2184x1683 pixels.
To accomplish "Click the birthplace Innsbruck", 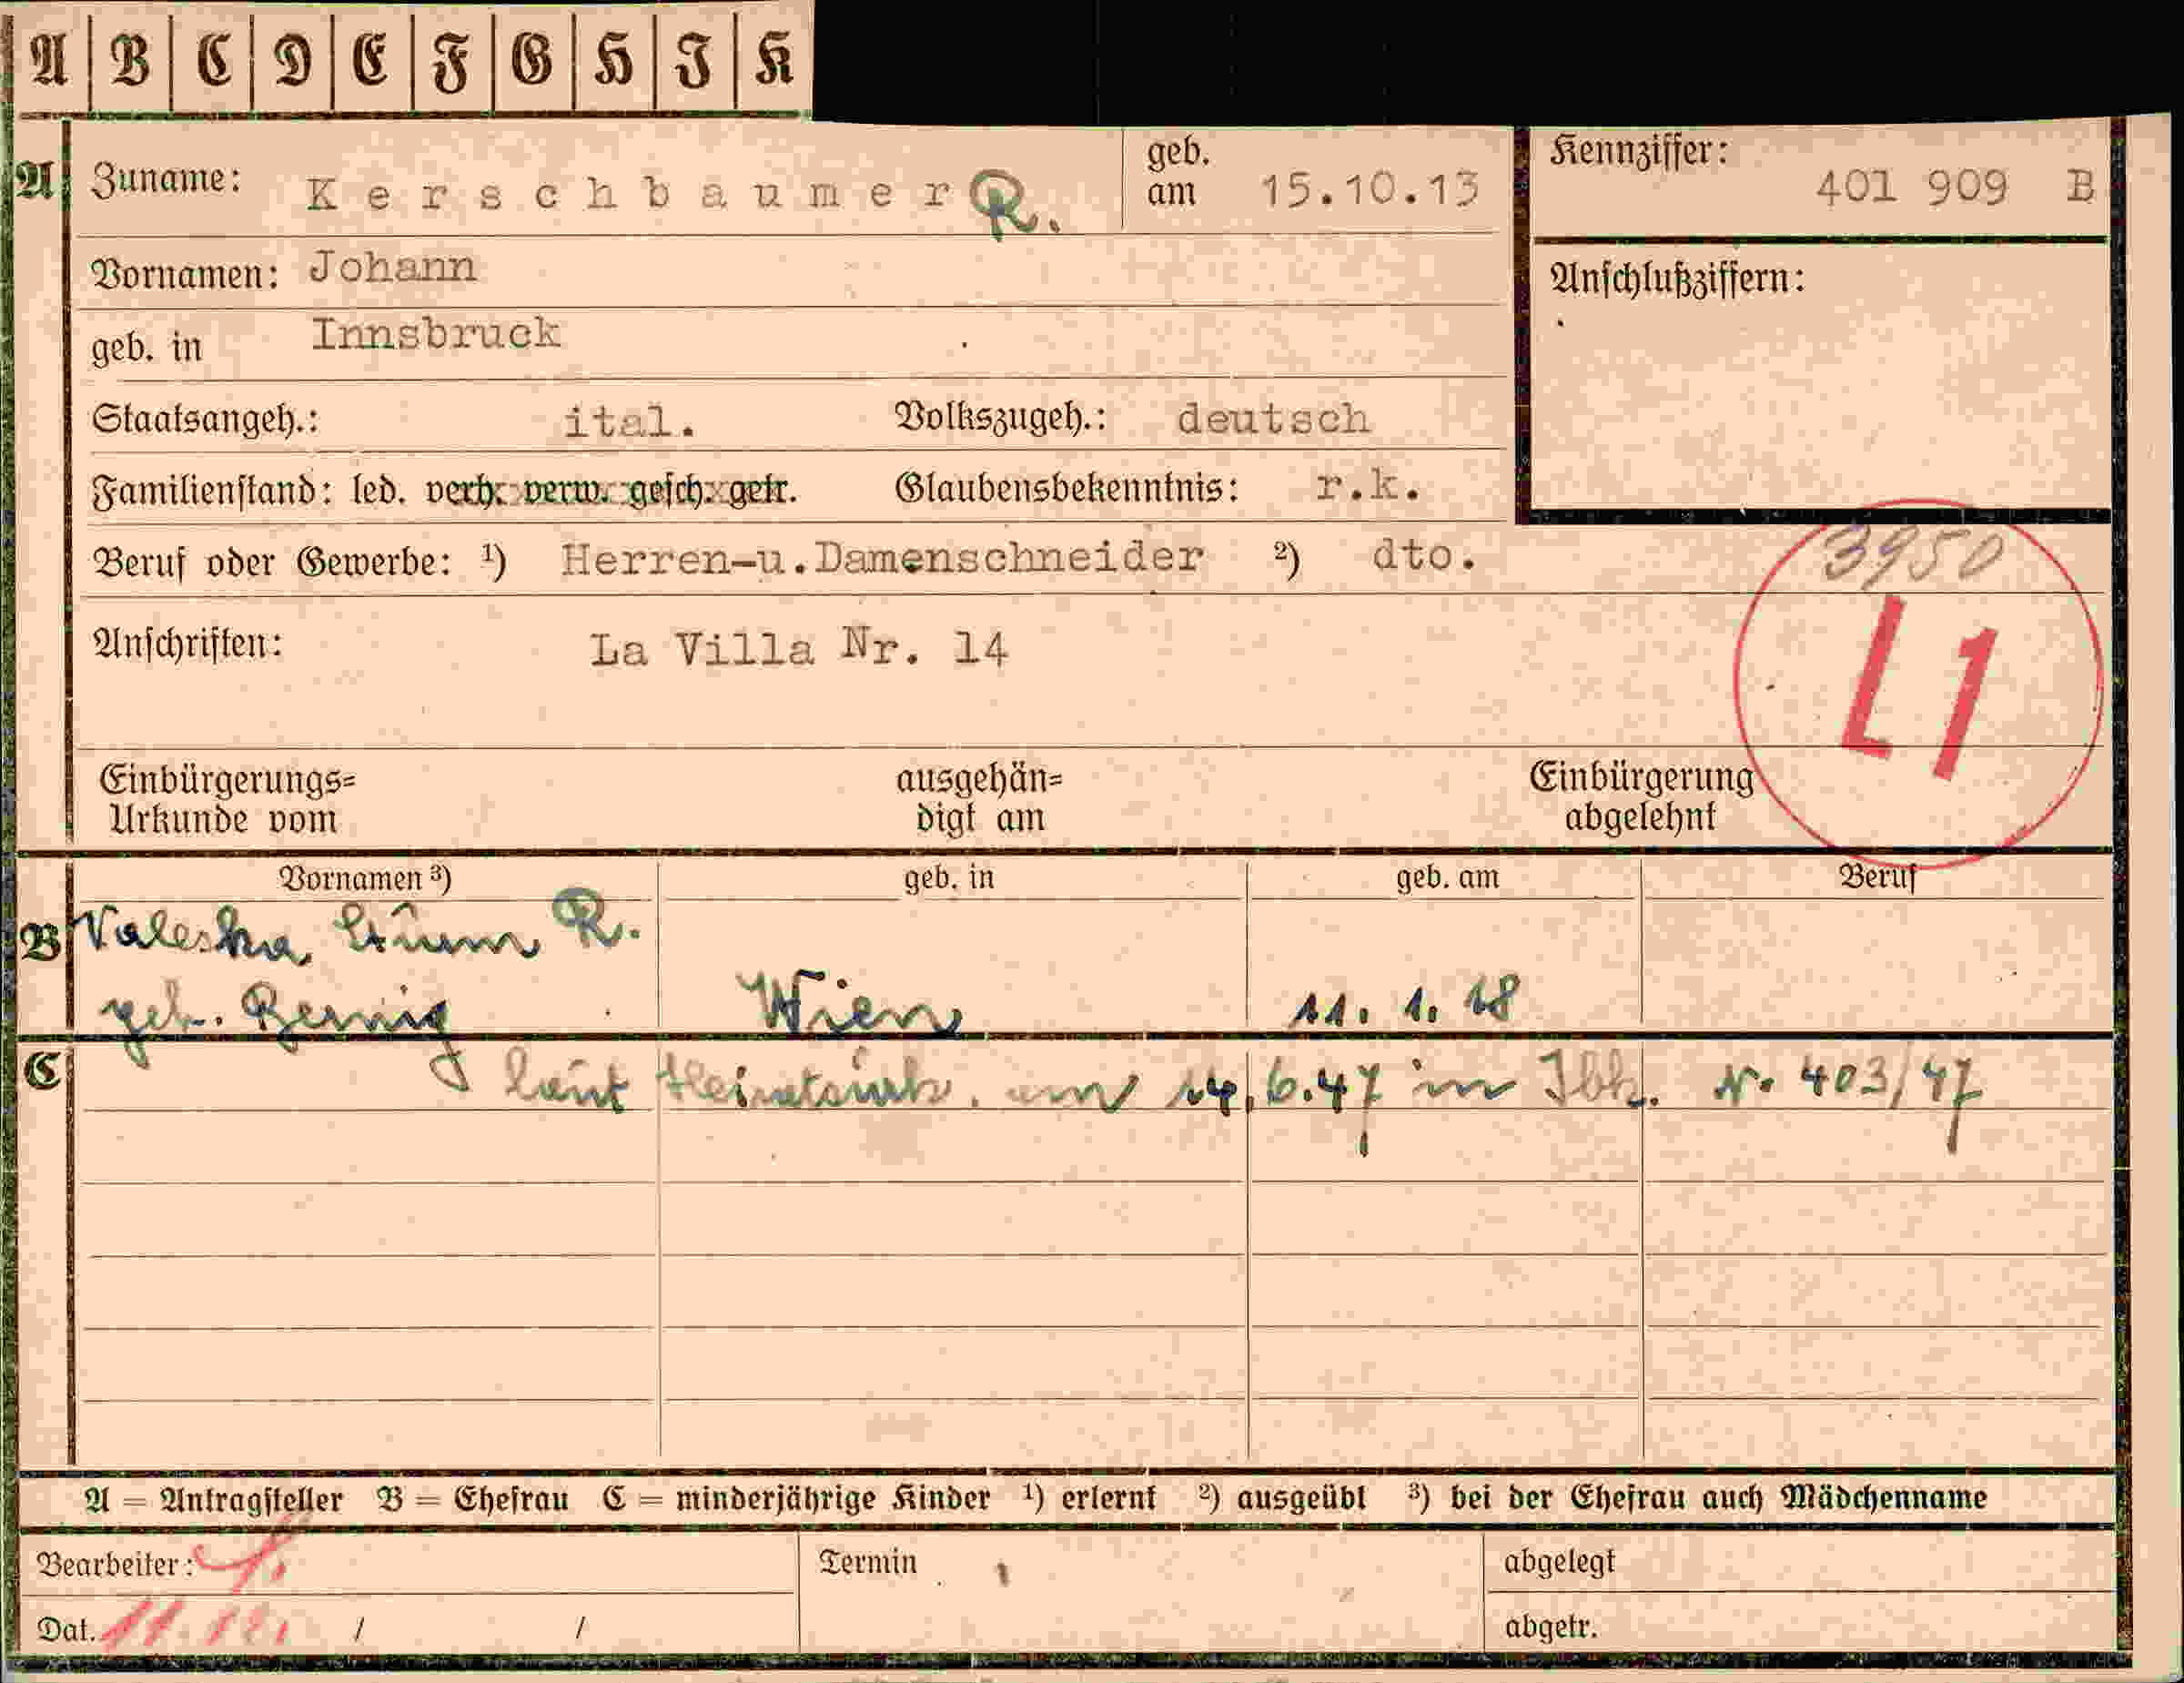I will point(435,334).
